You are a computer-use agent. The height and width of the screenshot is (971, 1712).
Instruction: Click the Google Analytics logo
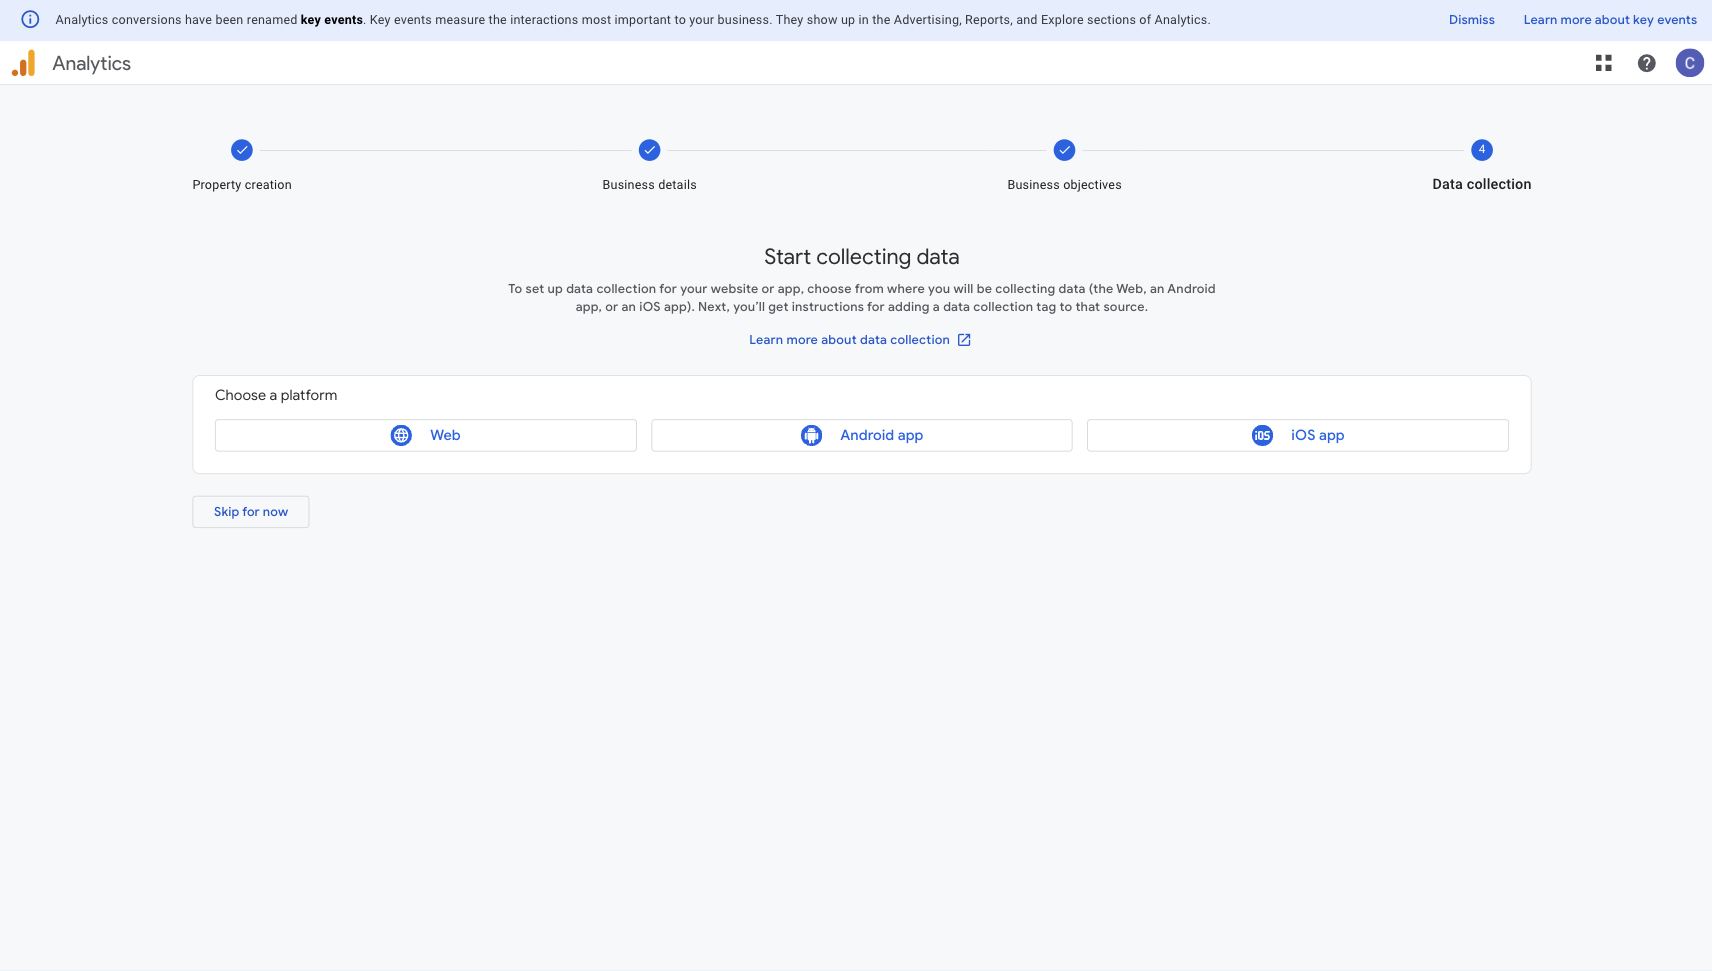[x=24, y=63]
